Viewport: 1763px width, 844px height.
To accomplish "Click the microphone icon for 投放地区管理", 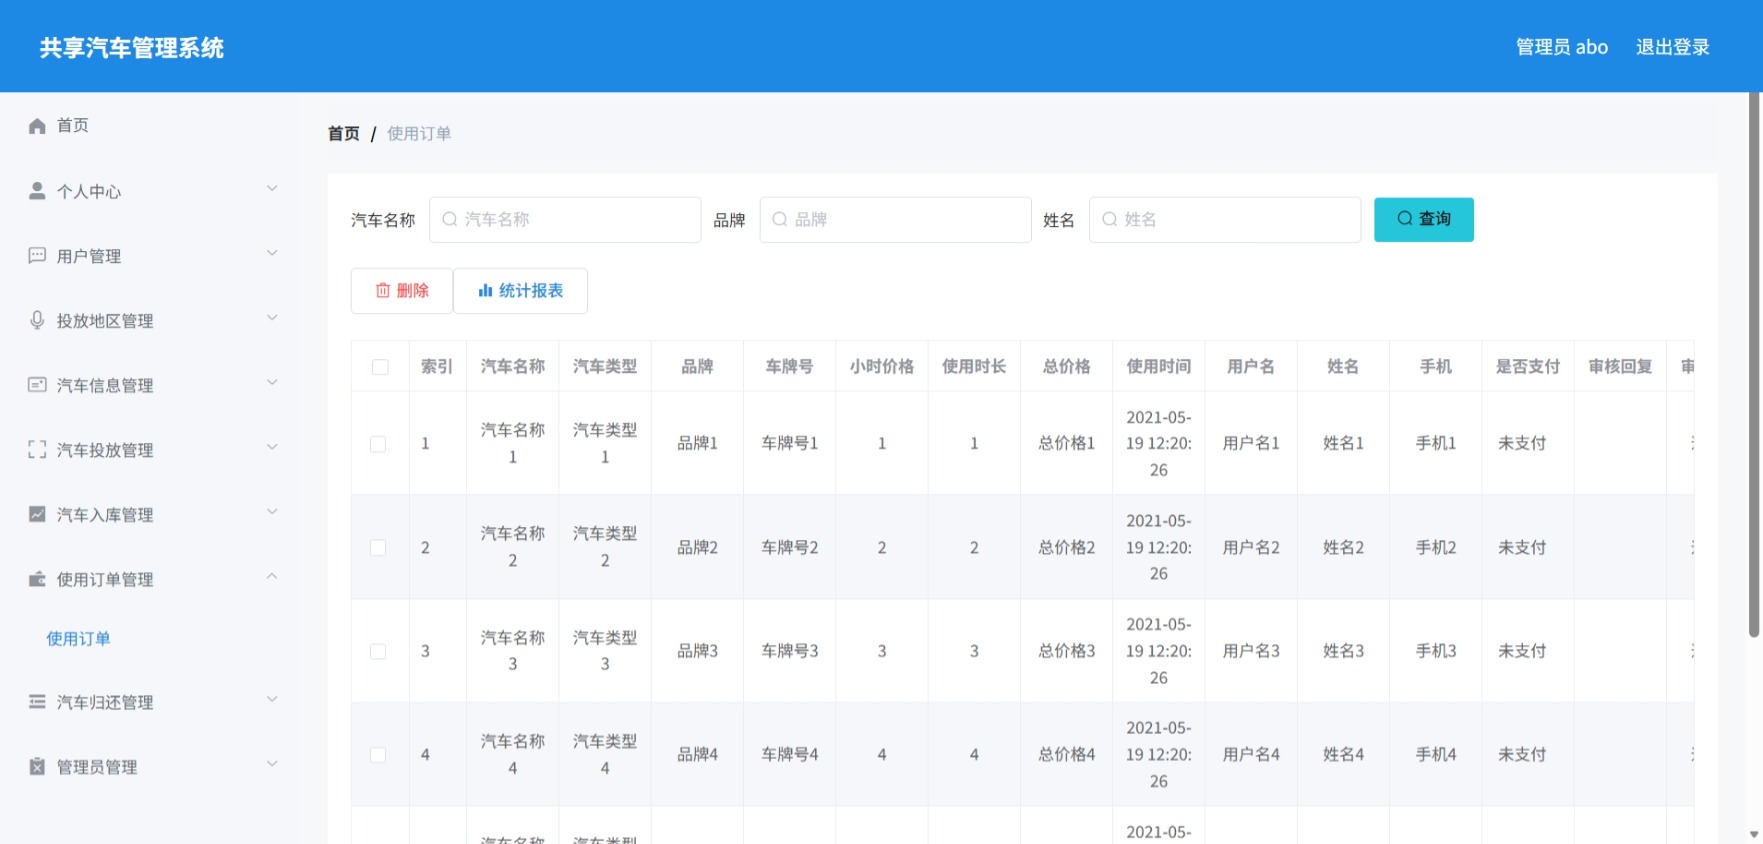I will click(37, 320).
